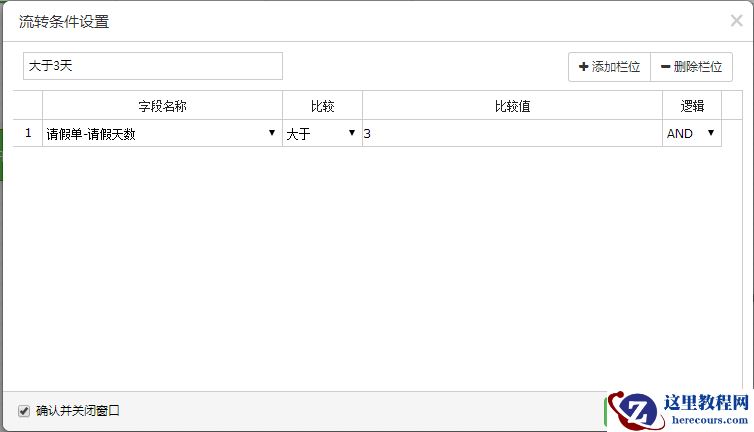Toggle the 确认并关闭窗口 checkbox
This screenshot has height=432, width=754.
(24, 411)
